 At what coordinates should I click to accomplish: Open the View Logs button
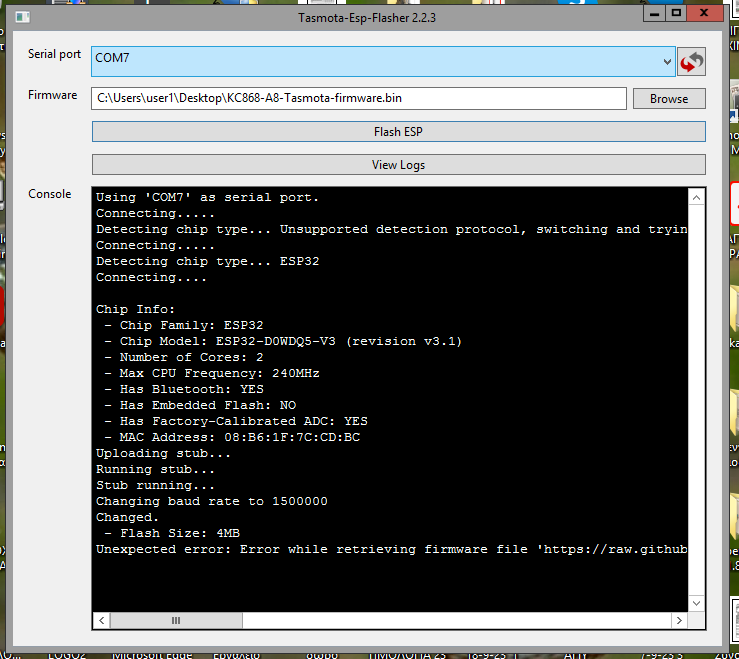point(398,165)
